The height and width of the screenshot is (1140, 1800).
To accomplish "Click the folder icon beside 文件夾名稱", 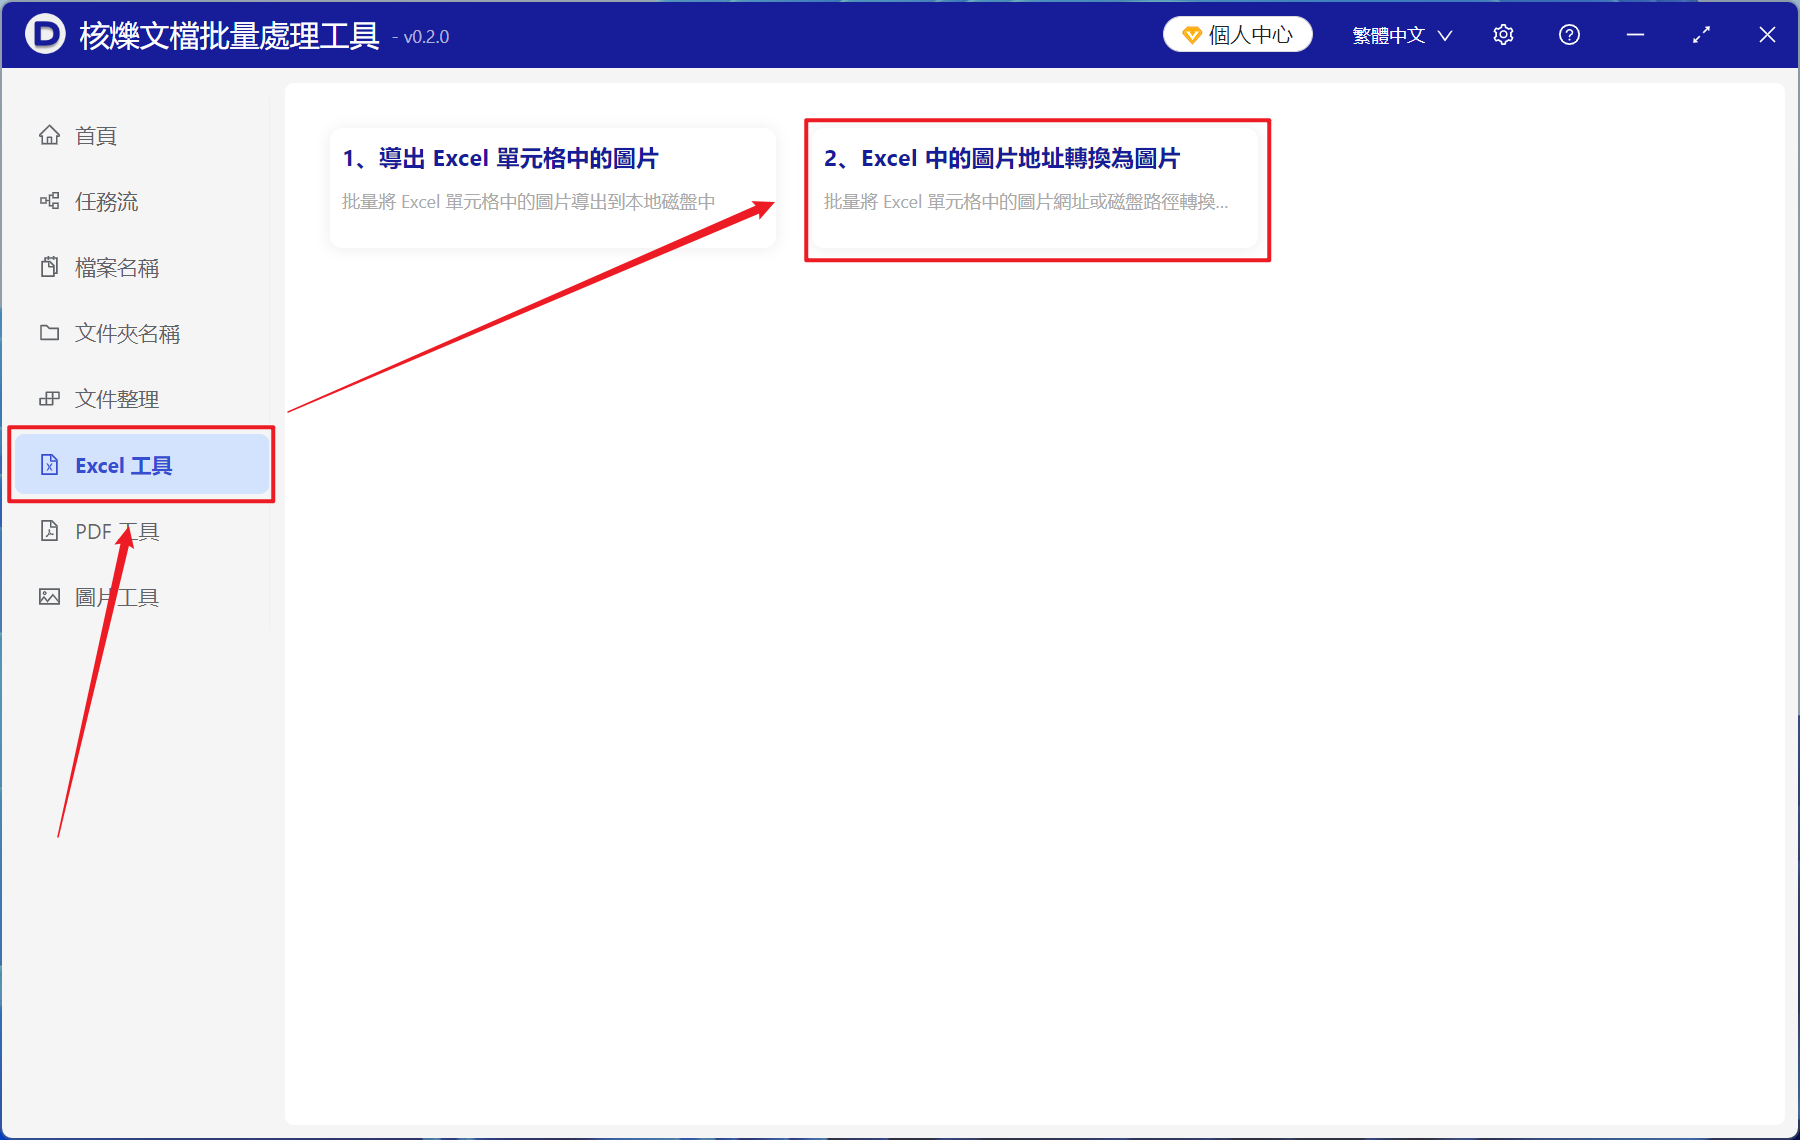I will (x=49, y=333).
